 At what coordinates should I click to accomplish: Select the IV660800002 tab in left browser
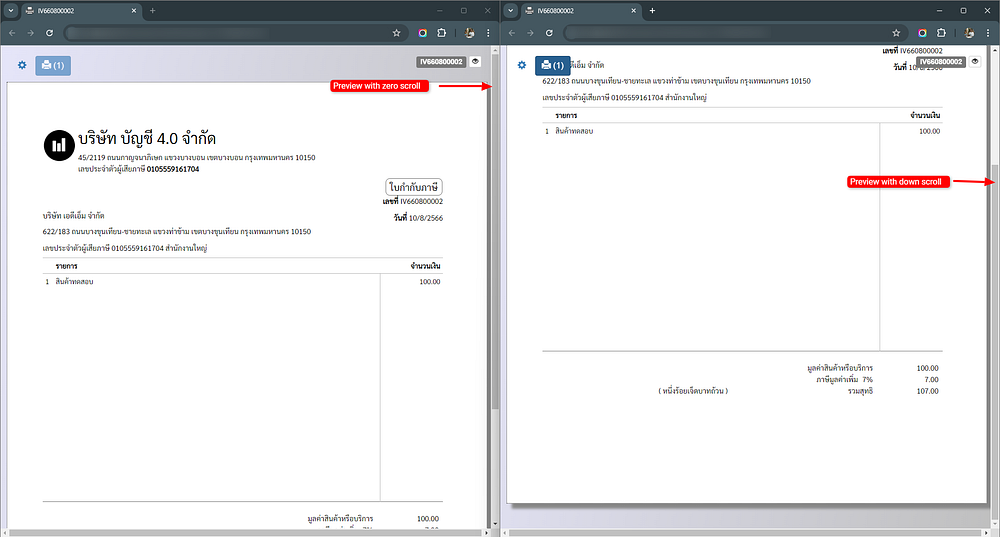[80, 10]
